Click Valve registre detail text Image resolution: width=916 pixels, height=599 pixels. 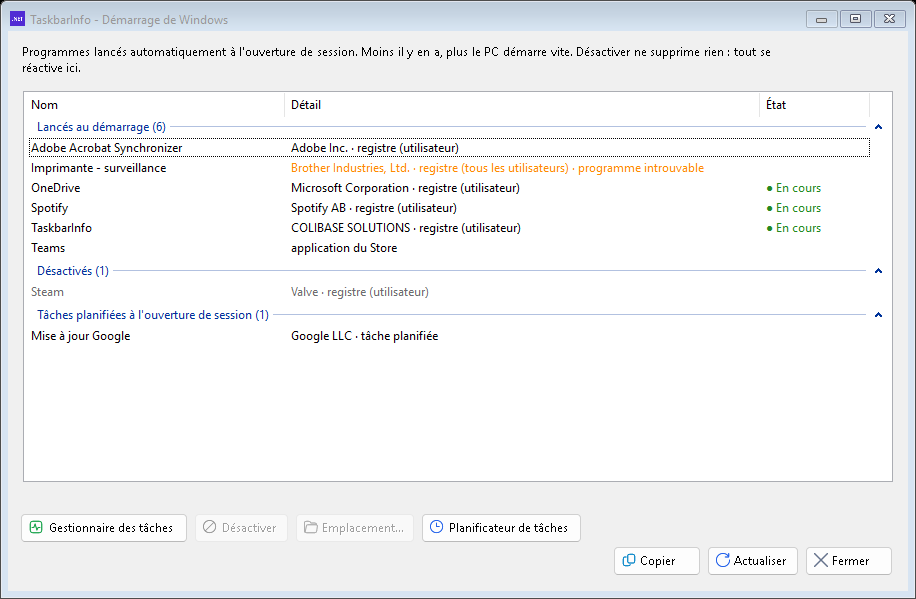(x=360, y=292)
